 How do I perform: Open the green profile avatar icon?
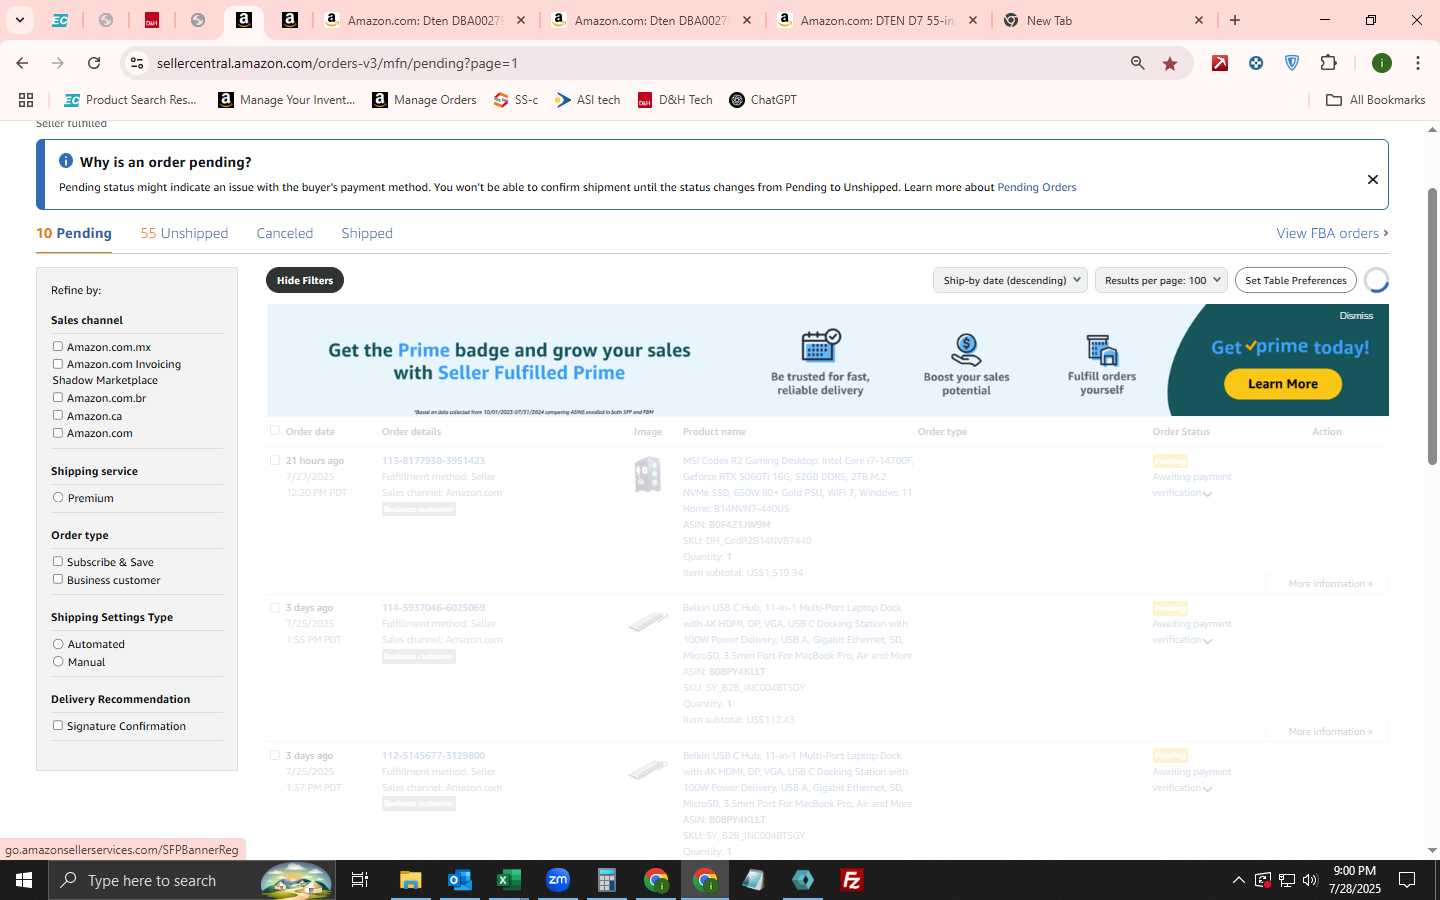[x=1382, y=63]
